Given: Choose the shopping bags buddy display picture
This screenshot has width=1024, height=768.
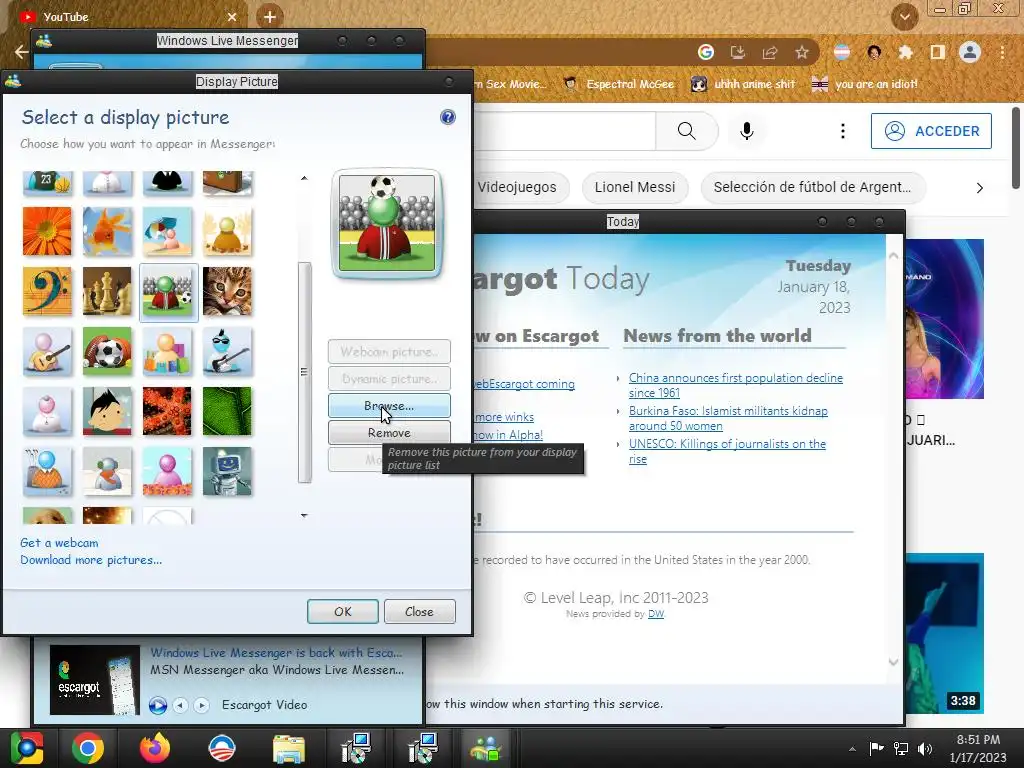Looking at the screenshot, I should 167,351.
